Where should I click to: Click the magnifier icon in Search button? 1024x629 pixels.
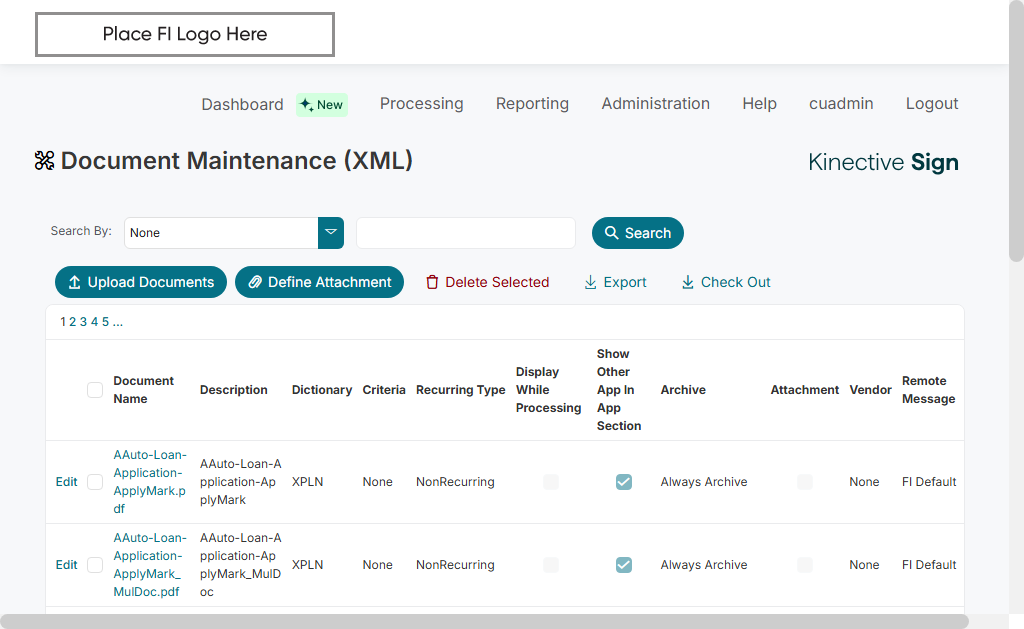pyautogui.click(x=612, y=233)
